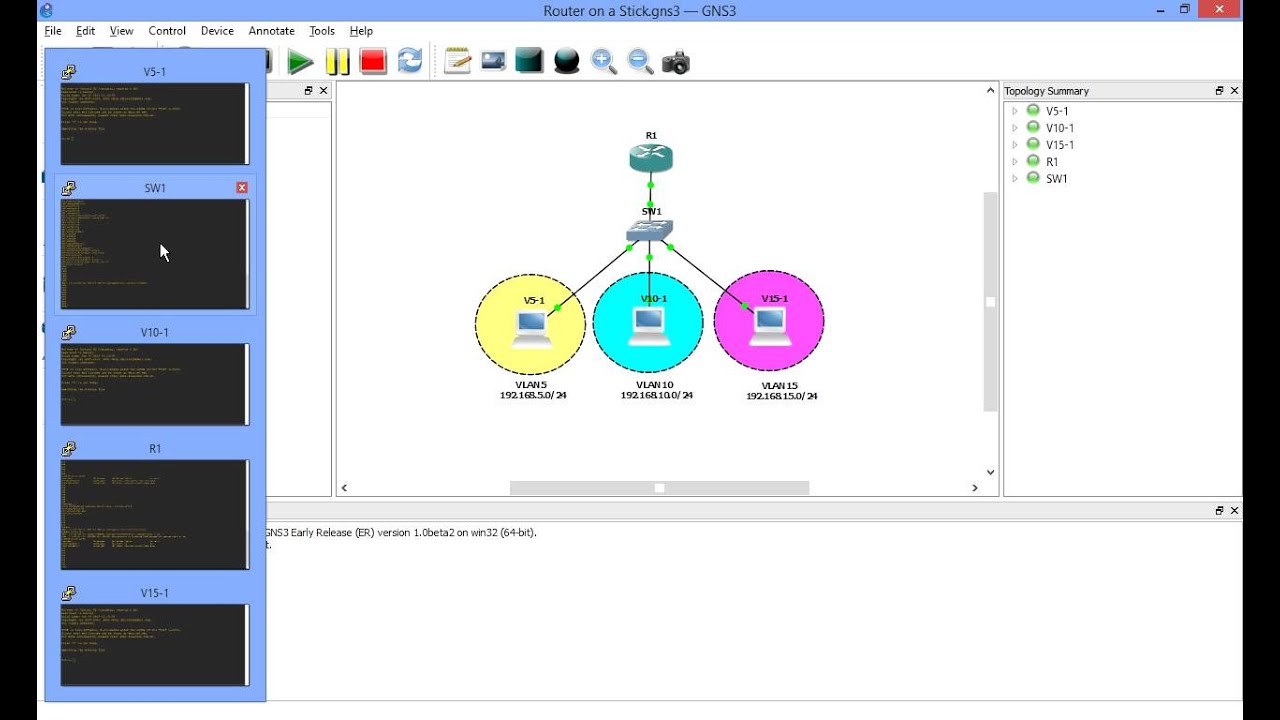Click the green status icon next to V15-1
The width and height of the screenshot is (1280, 720).
pos(1033,144)
